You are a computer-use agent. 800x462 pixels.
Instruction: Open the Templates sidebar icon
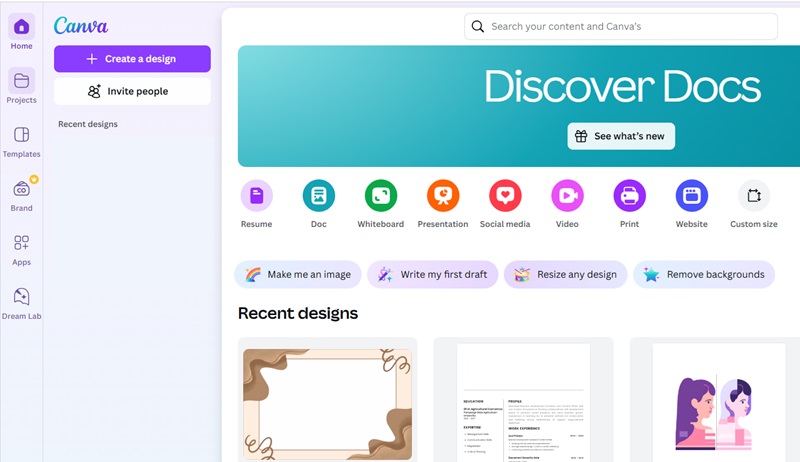click(21, 135)
